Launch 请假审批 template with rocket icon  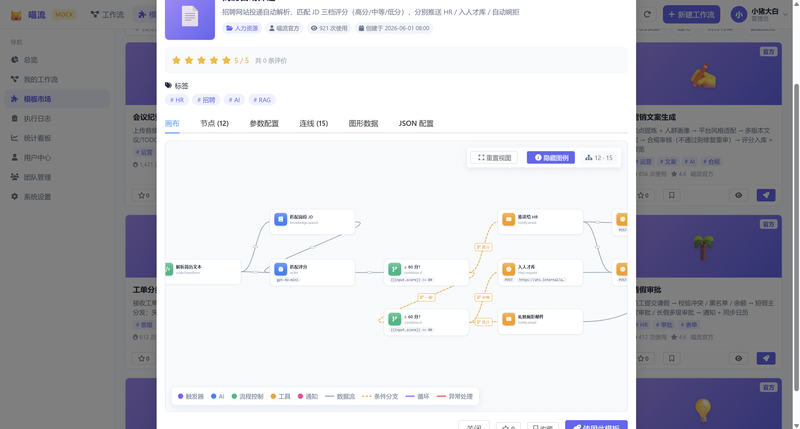pos(766,359)
